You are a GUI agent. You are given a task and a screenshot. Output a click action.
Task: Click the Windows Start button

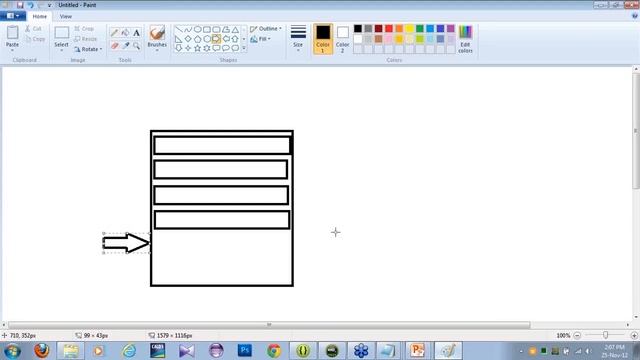[12, 351]
